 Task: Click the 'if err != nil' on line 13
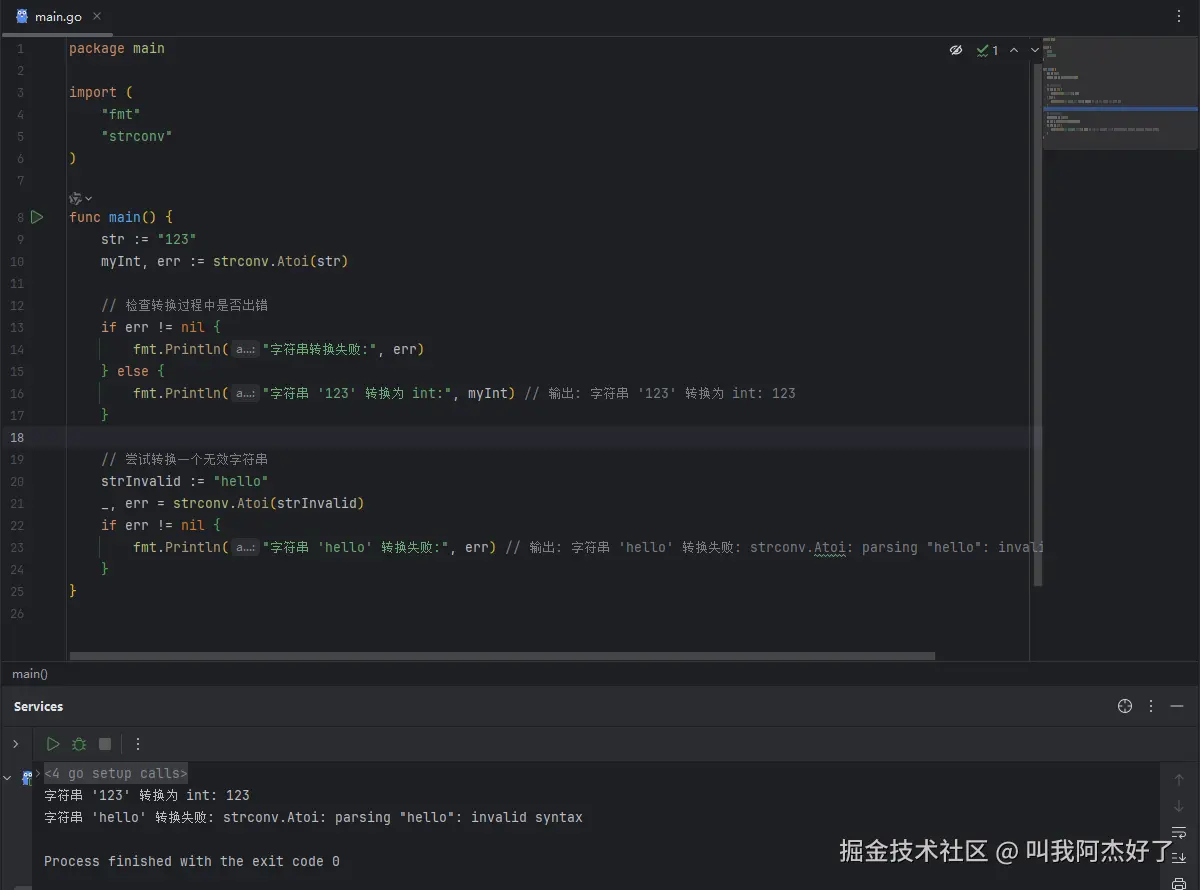pyautogui.click(x=153, y=328)
